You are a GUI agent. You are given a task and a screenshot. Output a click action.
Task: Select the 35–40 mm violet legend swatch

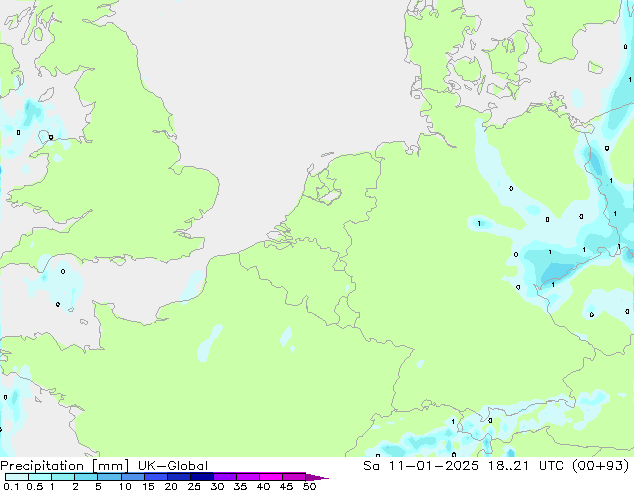[x=248, y=477]
